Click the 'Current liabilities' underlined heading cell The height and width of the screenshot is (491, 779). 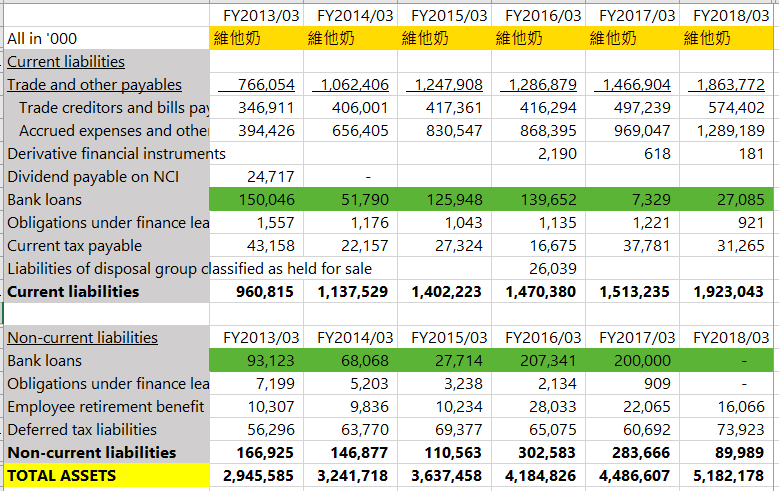tap(107, 62)
